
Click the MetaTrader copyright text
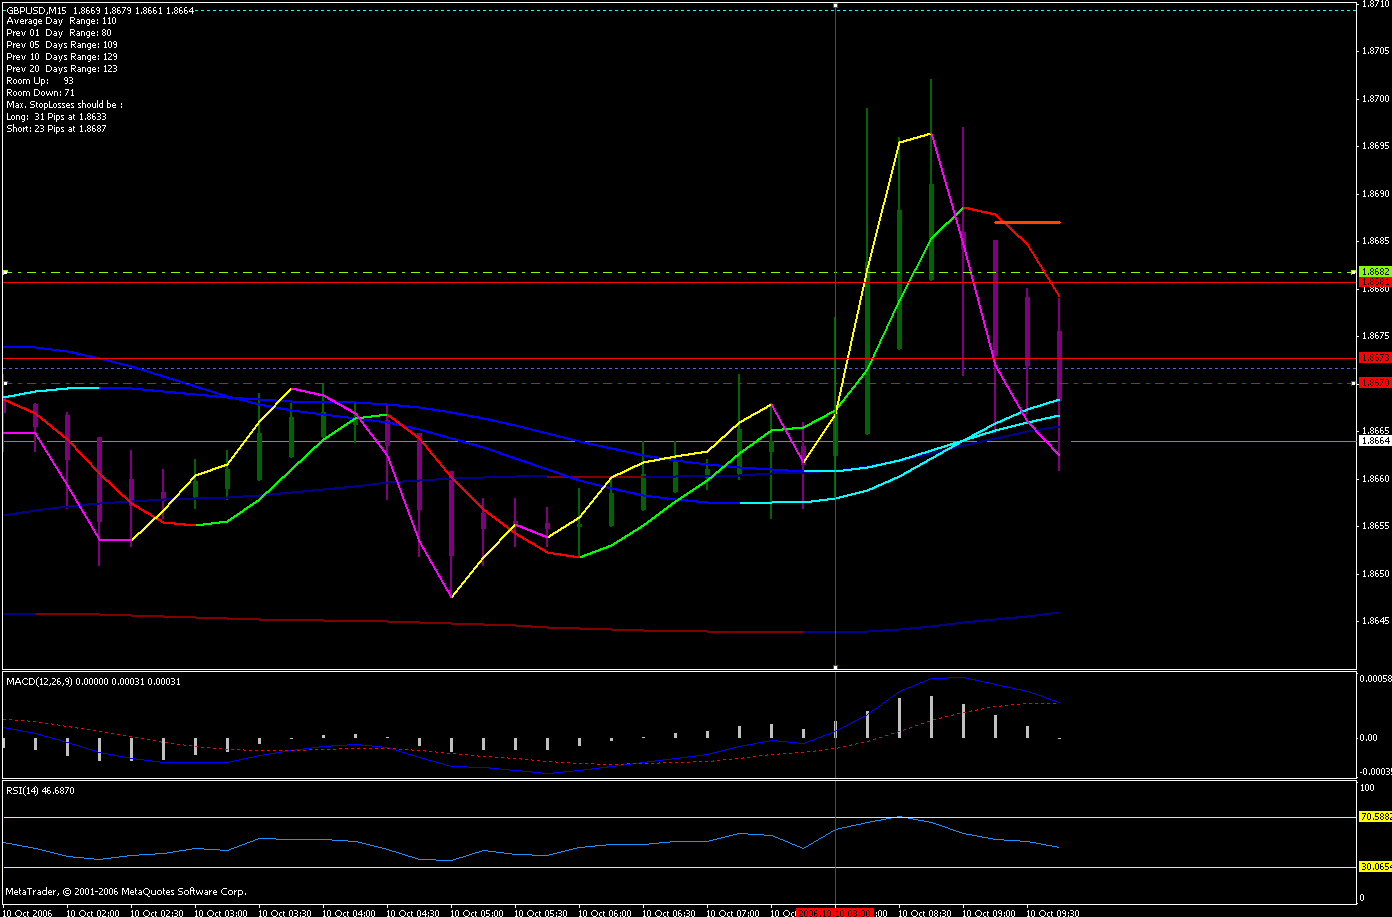125,891
